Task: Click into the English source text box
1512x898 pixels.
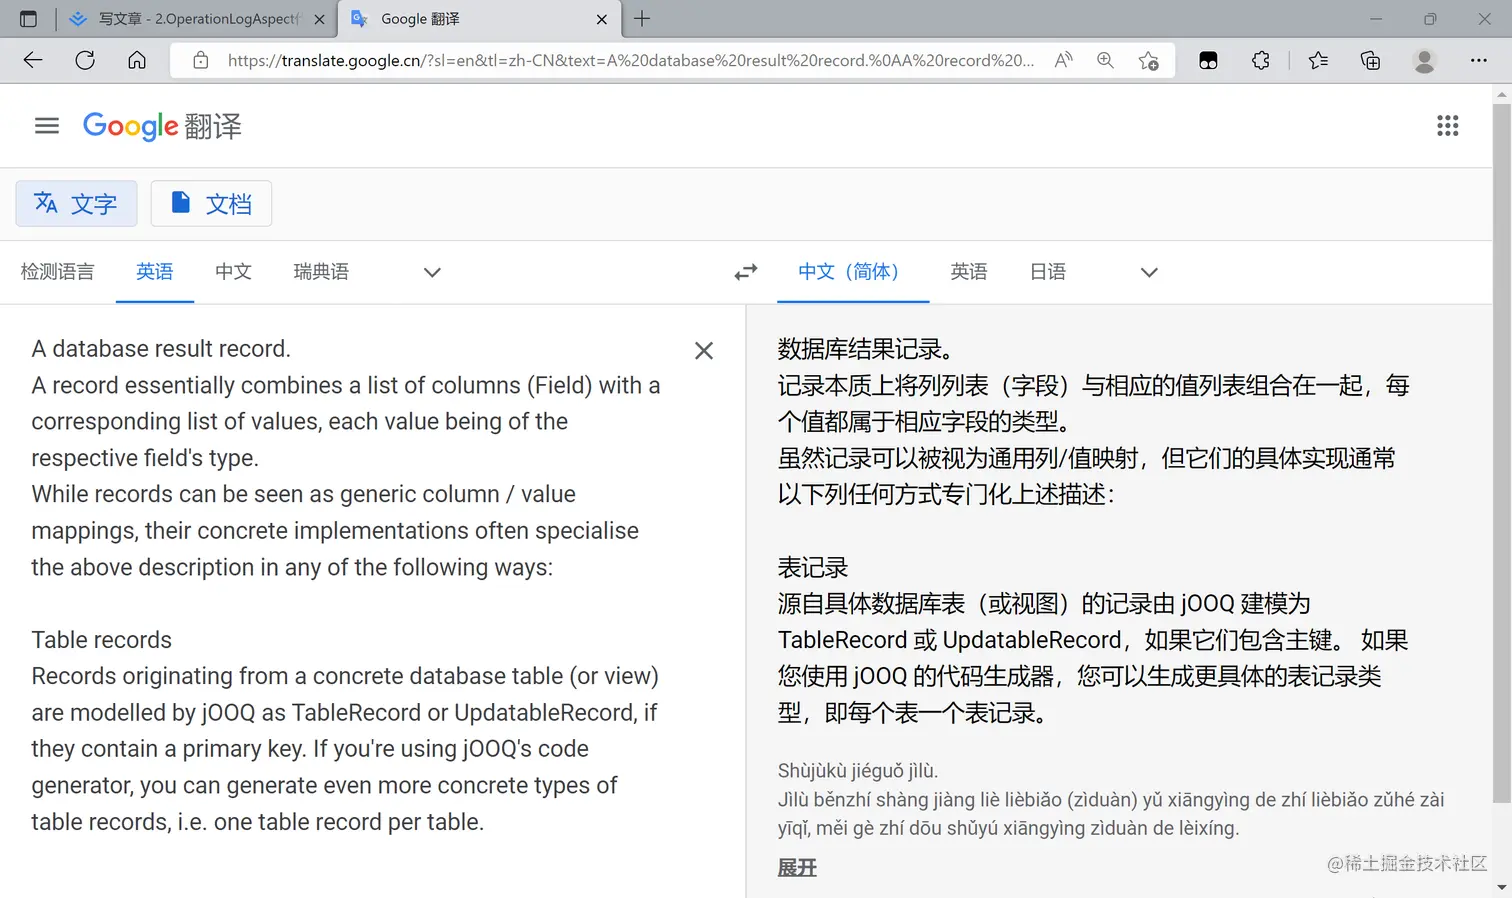Action: point(346,585)
